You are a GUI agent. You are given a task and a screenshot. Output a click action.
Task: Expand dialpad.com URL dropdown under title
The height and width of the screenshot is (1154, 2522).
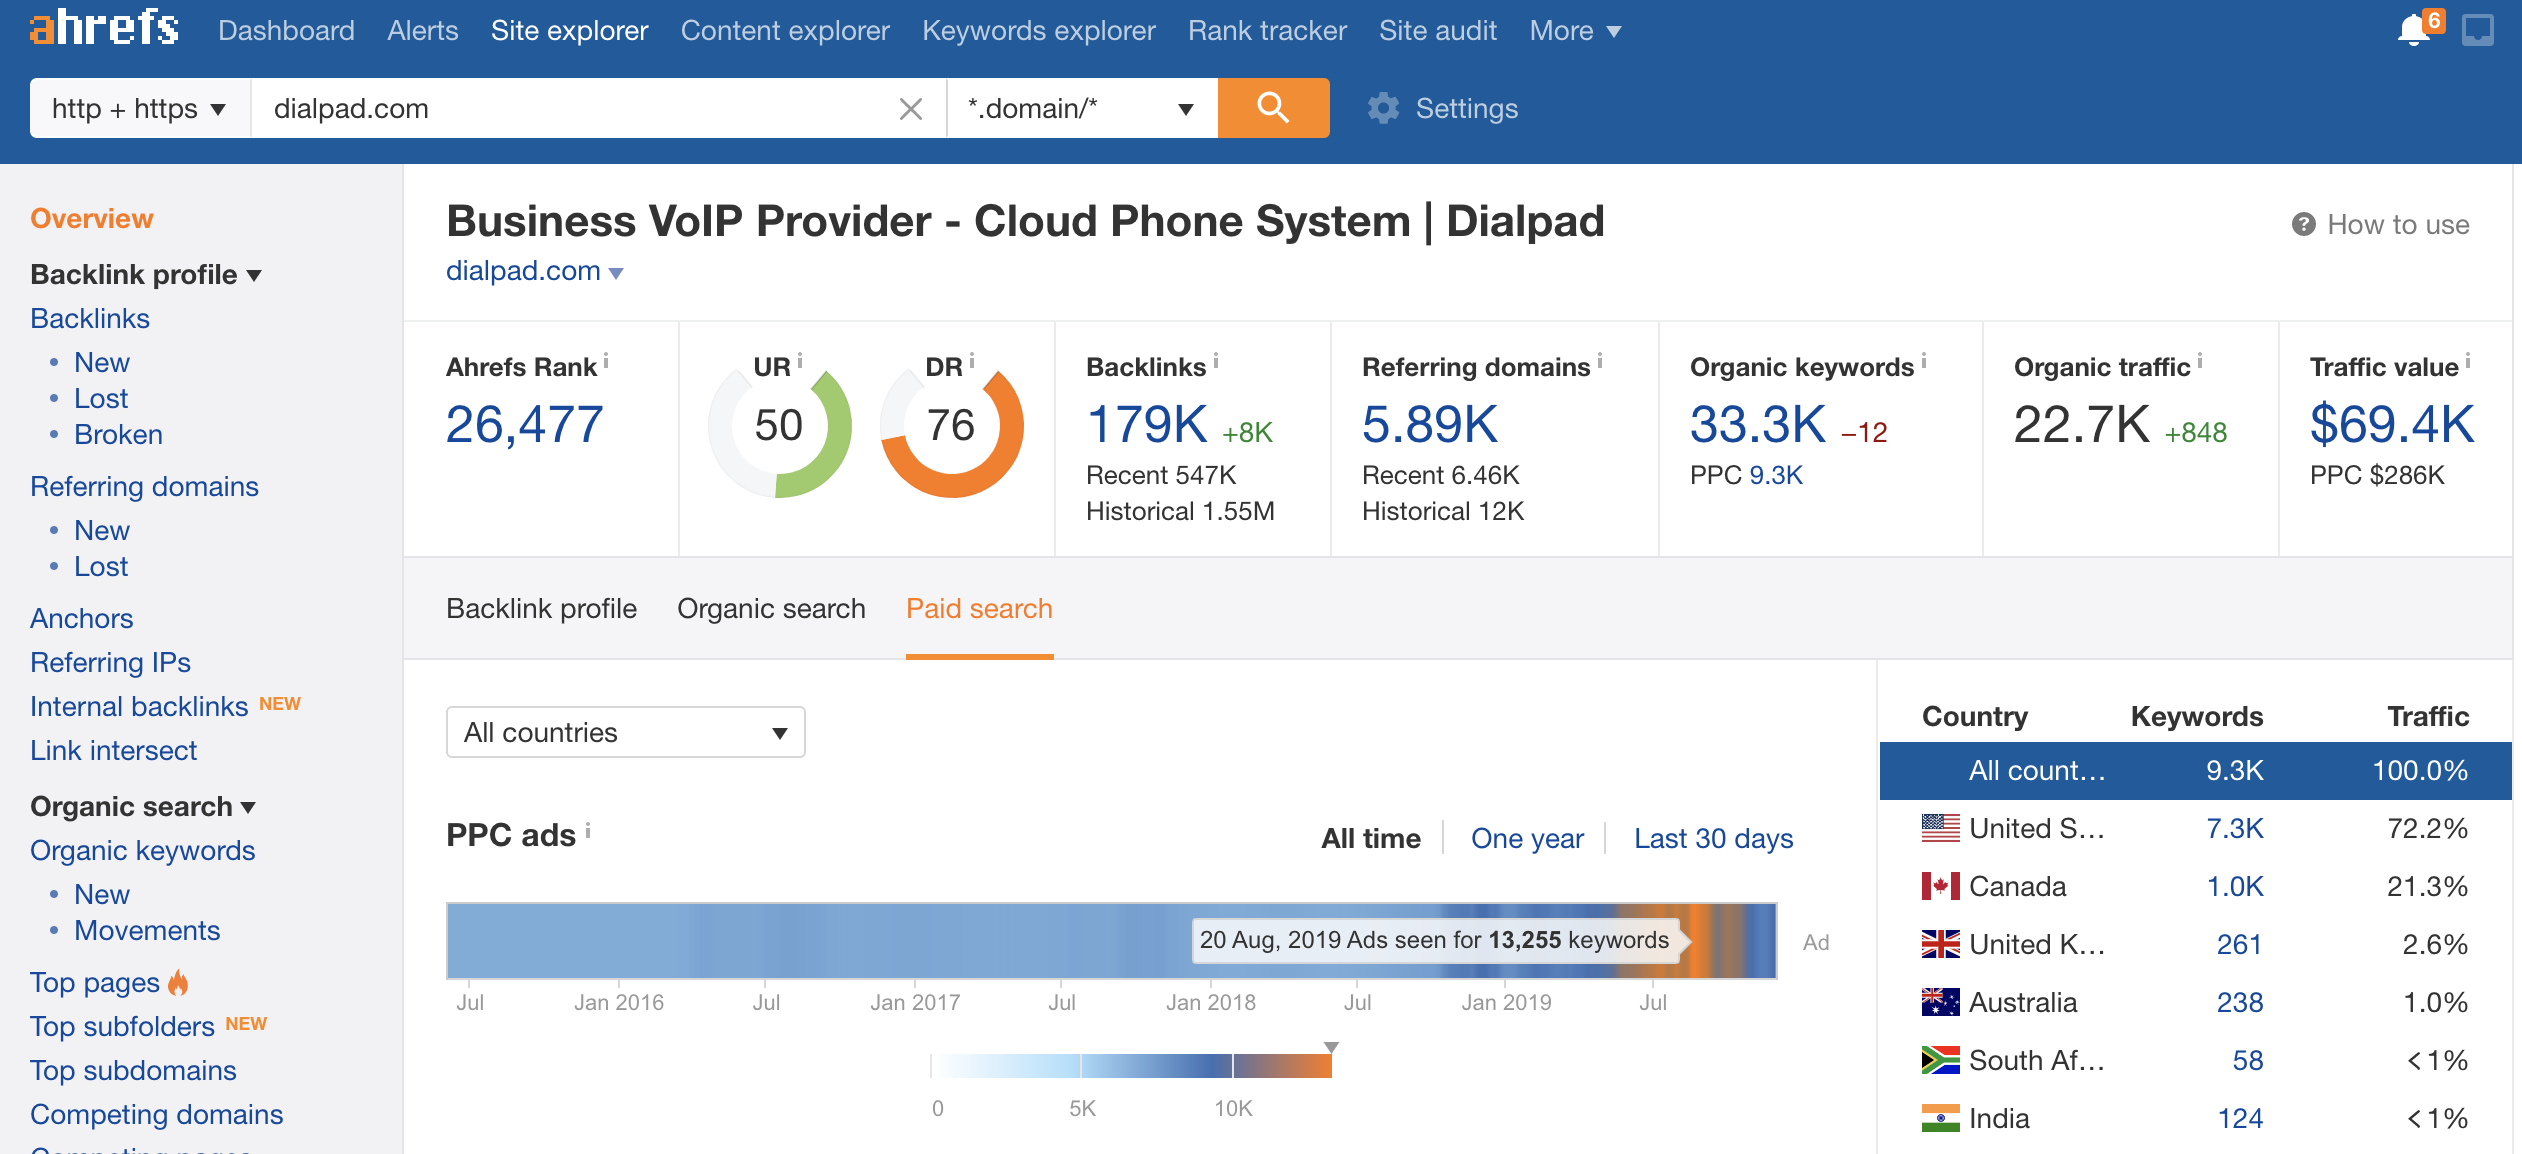pos(616,273)
